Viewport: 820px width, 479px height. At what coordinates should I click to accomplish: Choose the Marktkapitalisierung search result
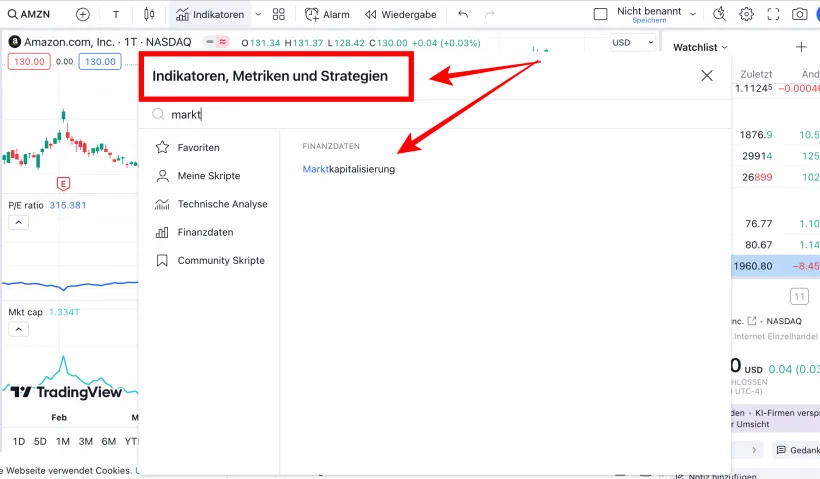[349, 169]
